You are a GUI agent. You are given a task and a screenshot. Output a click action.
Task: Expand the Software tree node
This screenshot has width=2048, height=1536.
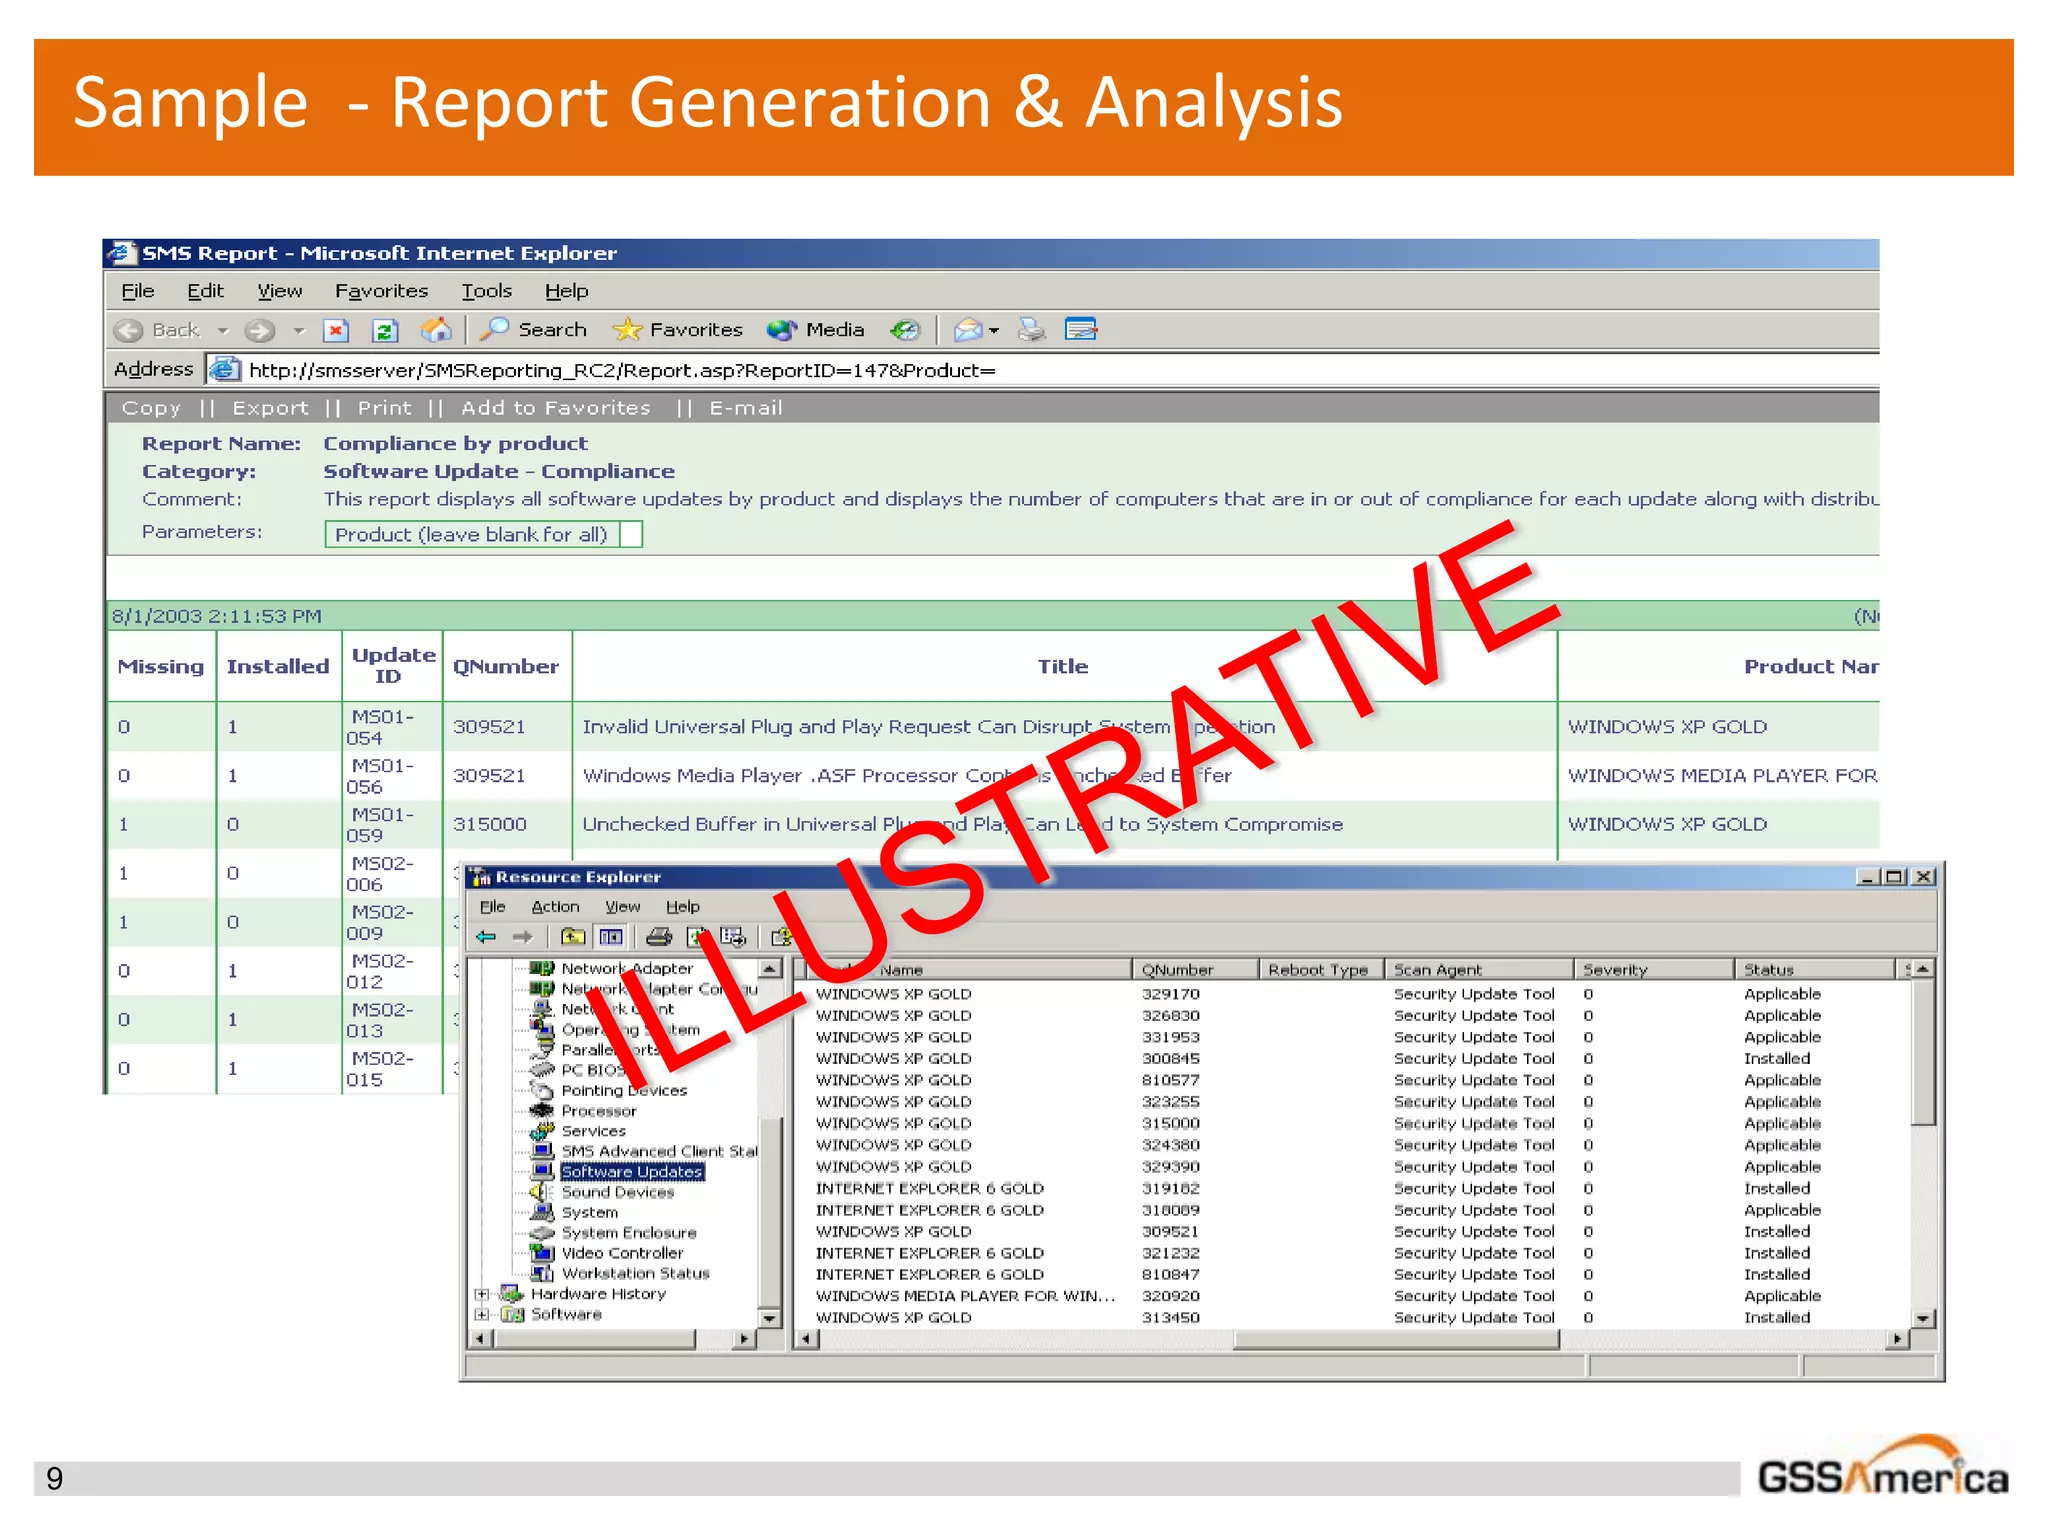(482, 1314)
